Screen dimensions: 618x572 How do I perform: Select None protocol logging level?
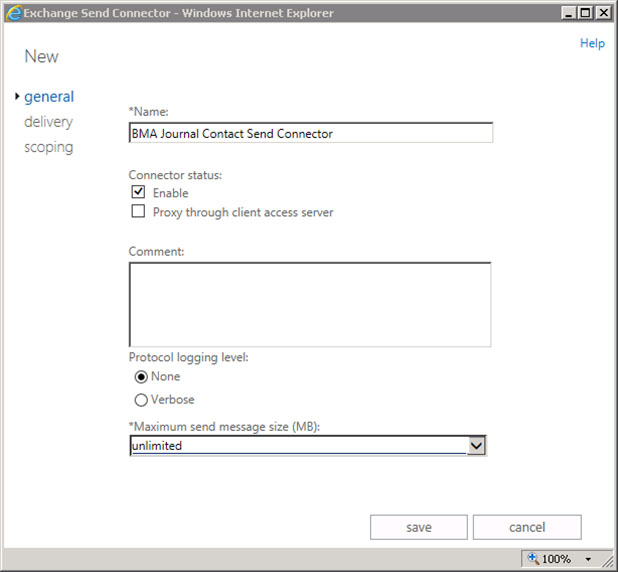tap(141, 377)
